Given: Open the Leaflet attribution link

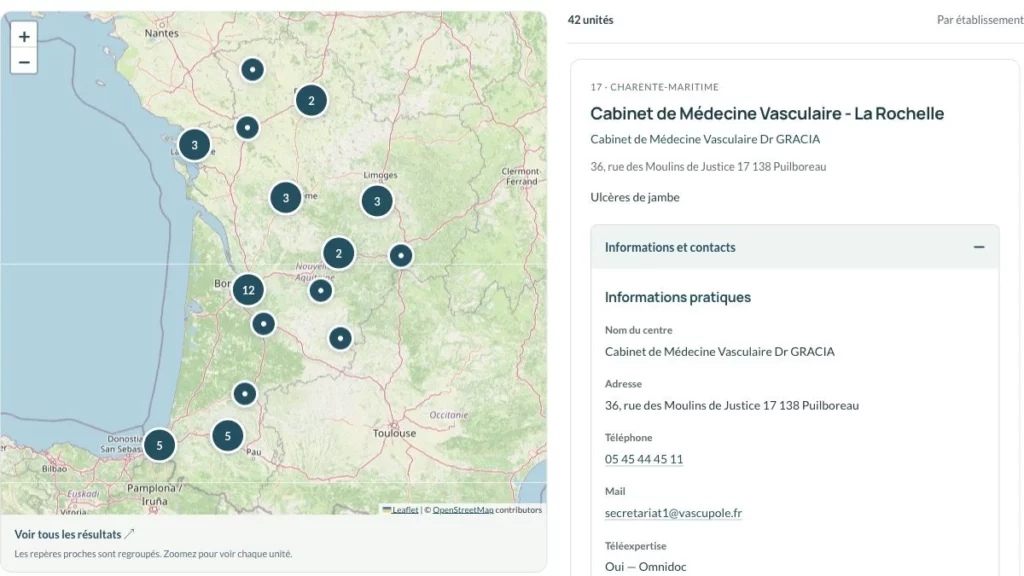Looking at the screenshot, I should click(405, 510).
